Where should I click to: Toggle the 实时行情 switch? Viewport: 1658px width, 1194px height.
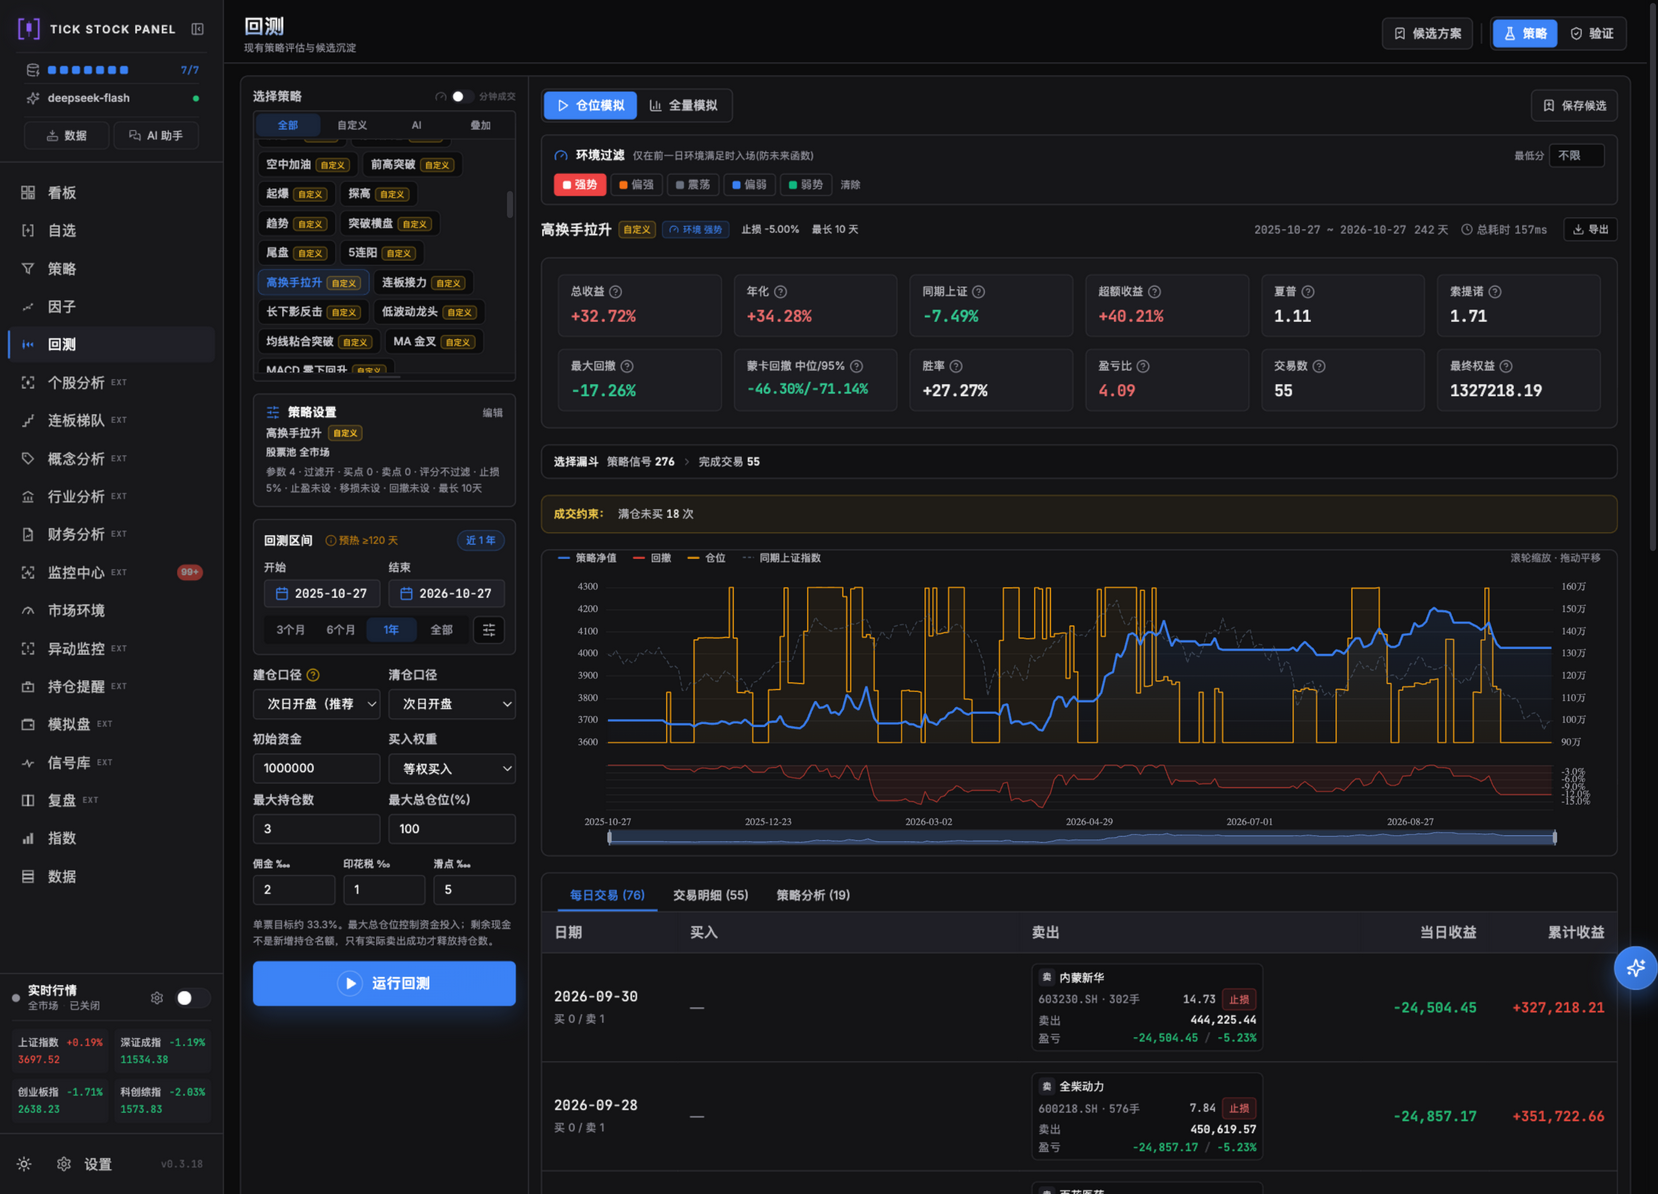point(192,998)
